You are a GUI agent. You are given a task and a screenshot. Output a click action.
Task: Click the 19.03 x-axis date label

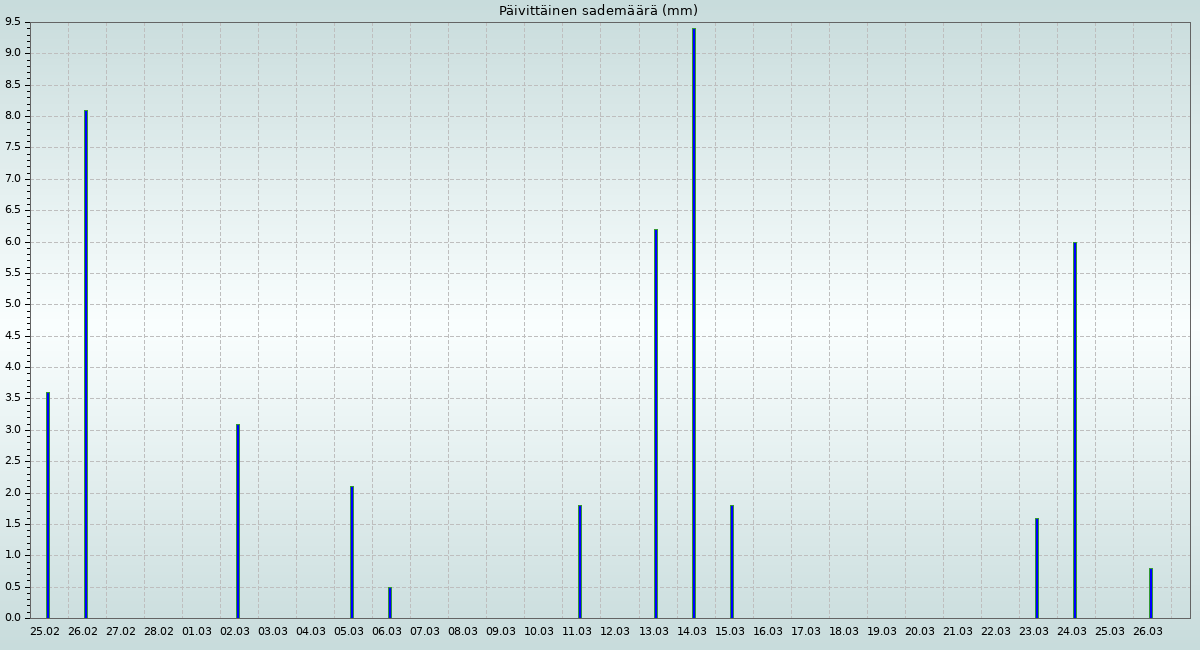click(881, 632)
